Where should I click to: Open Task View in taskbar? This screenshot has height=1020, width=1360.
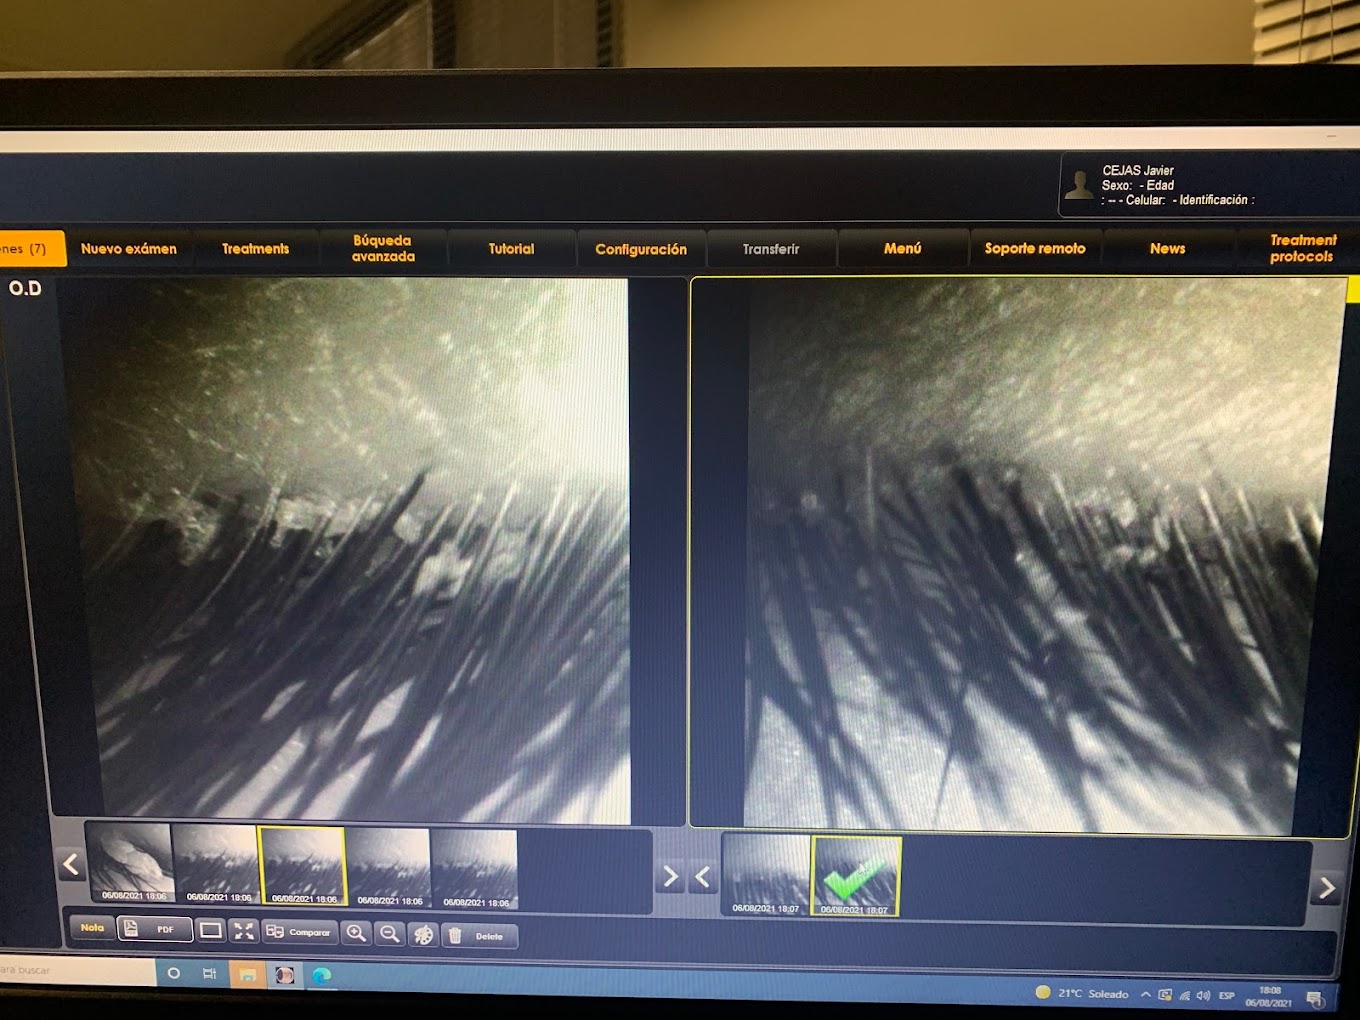click(x=210, y=974)
